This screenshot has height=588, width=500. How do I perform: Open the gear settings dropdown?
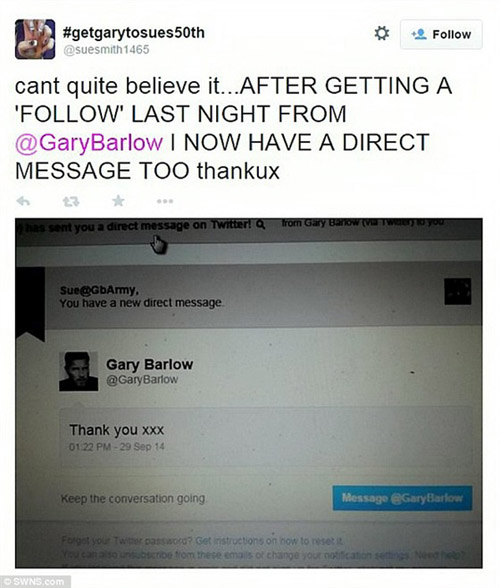click(x=382, y=33)
